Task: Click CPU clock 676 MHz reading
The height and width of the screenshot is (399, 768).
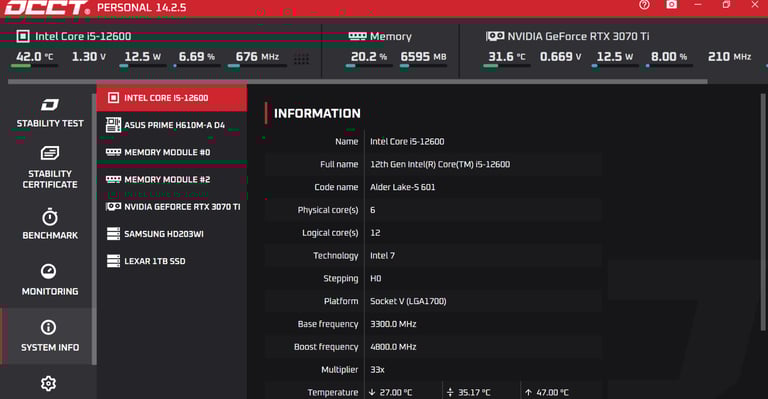Action: pyautogui.click(x=257, y=57)
